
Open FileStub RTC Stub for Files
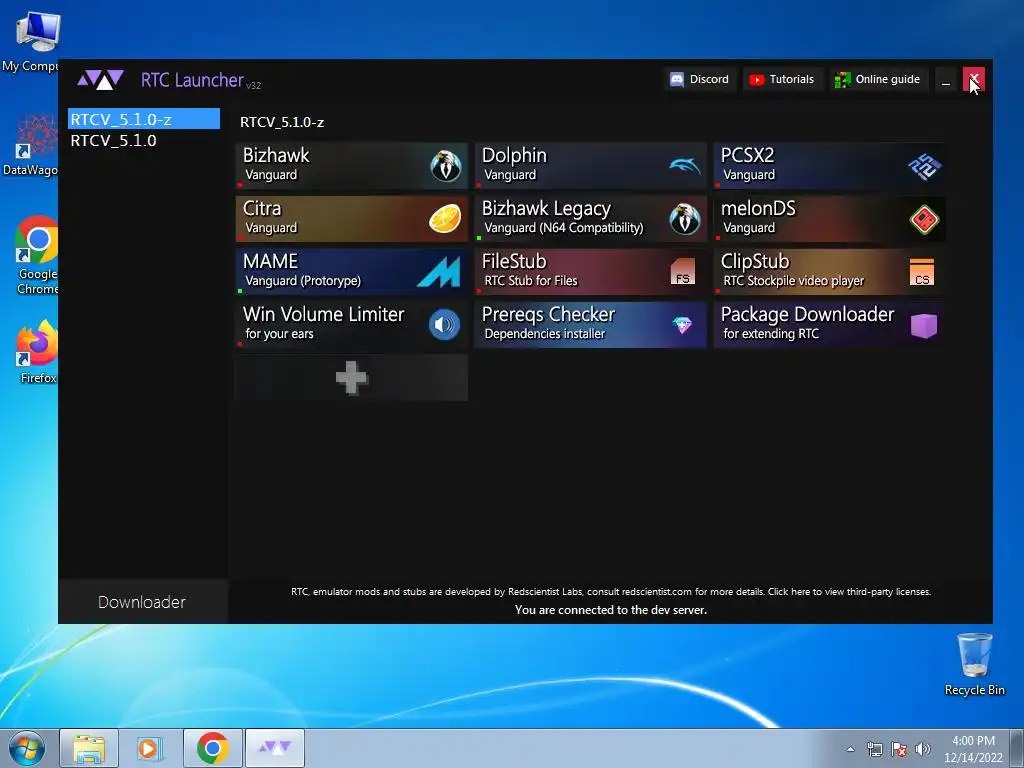[590, 272]
